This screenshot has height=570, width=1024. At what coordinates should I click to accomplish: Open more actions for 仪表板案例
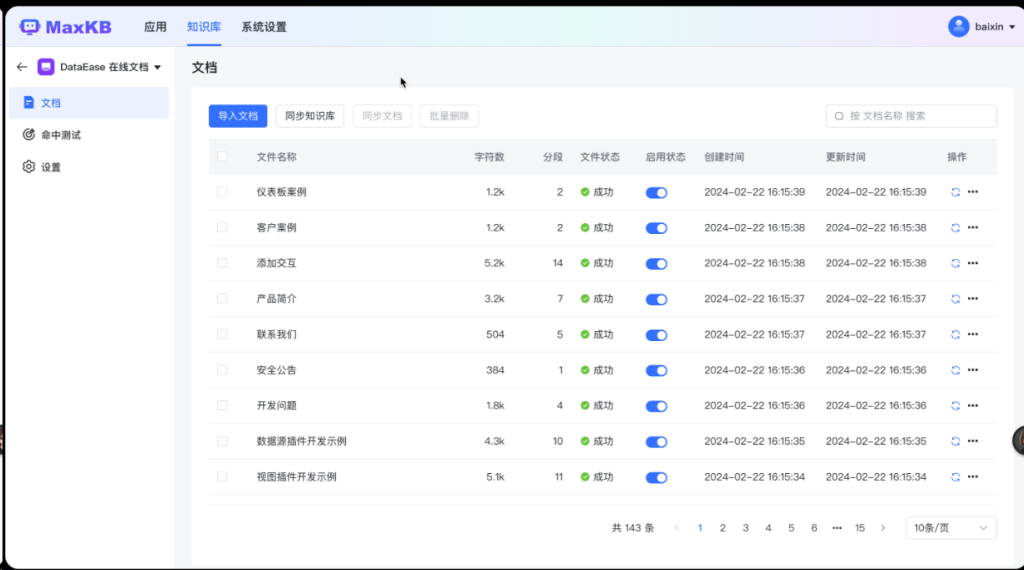point(973,192)
